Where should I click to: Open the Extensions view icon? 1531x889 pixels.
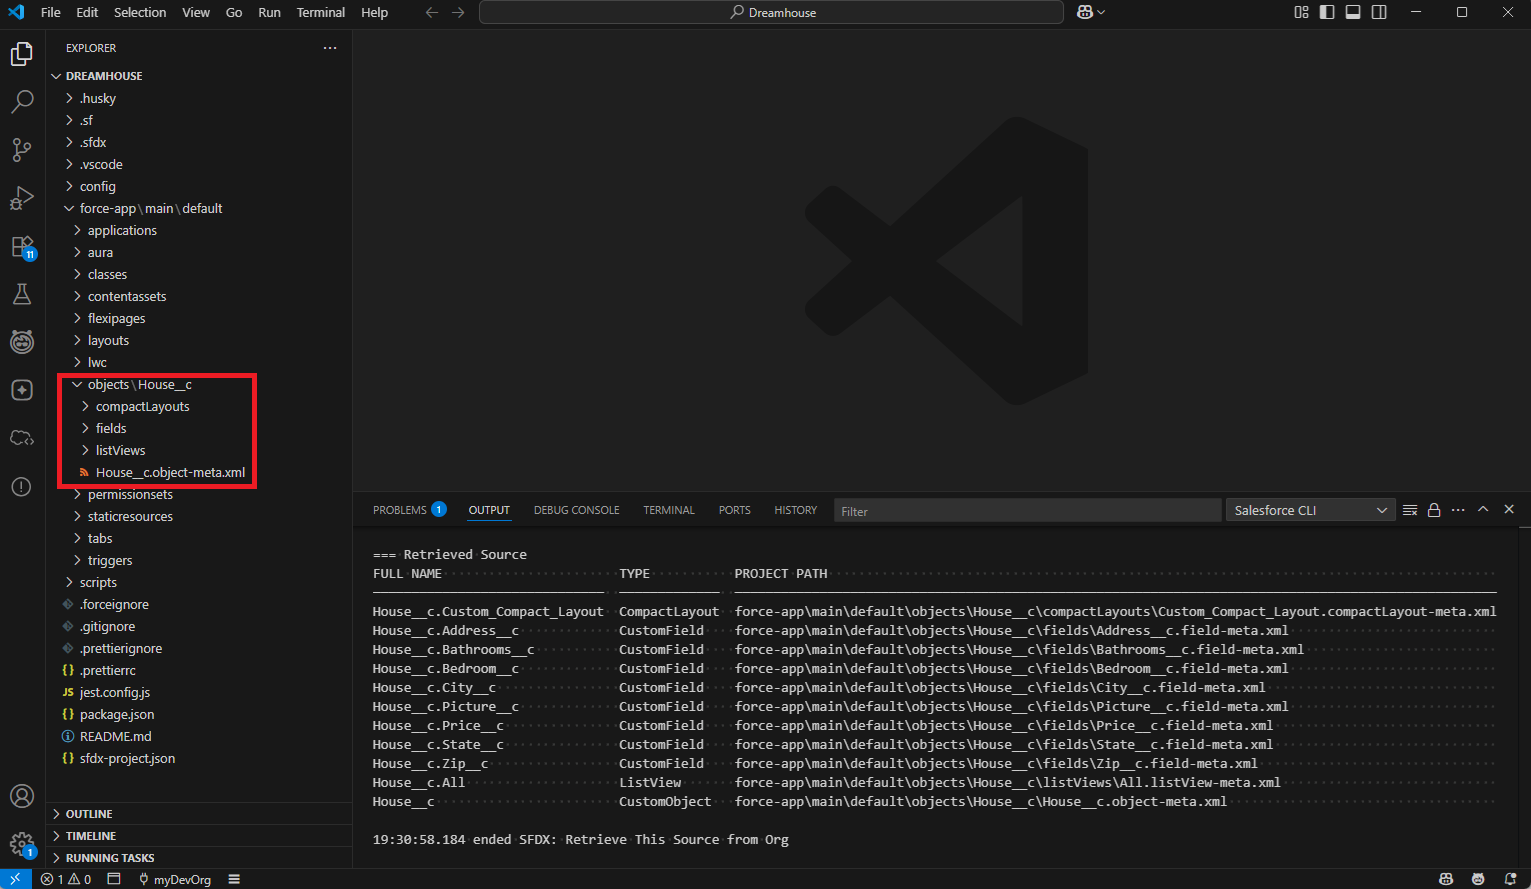coord(22,246)
